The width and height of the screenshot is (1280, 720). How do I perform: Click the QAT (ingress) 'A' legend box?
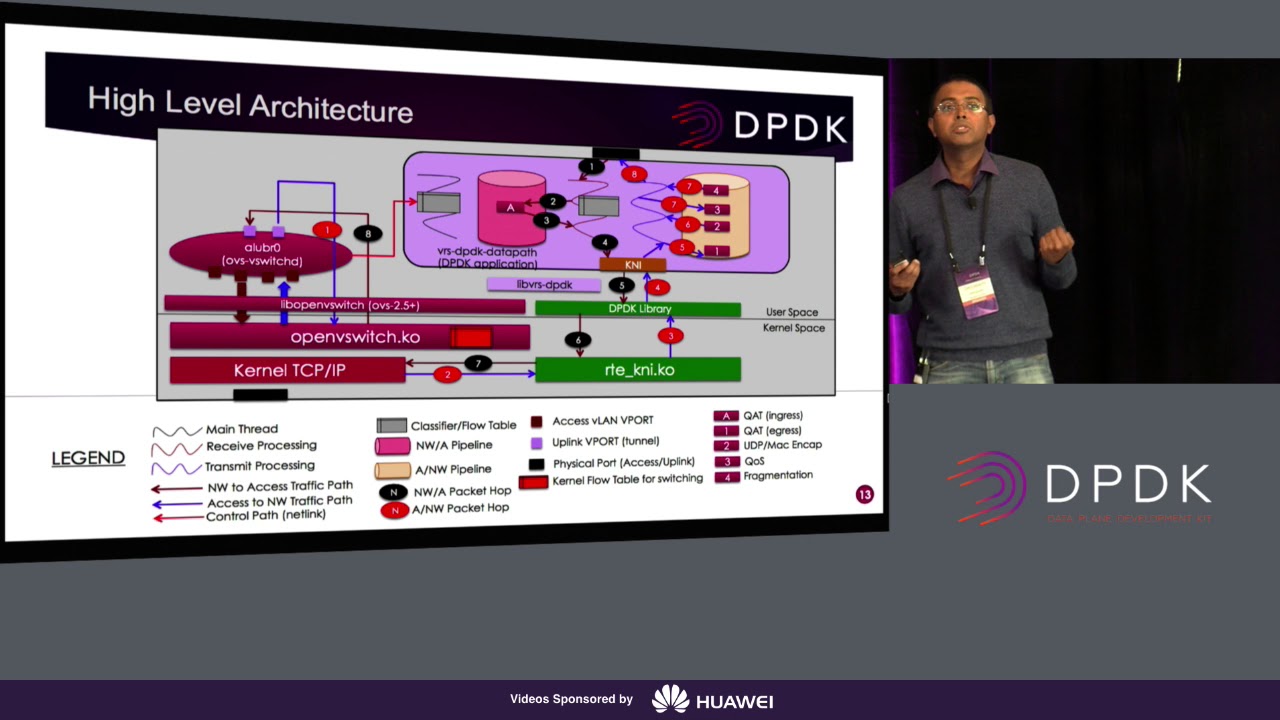[x=725, y=416]
